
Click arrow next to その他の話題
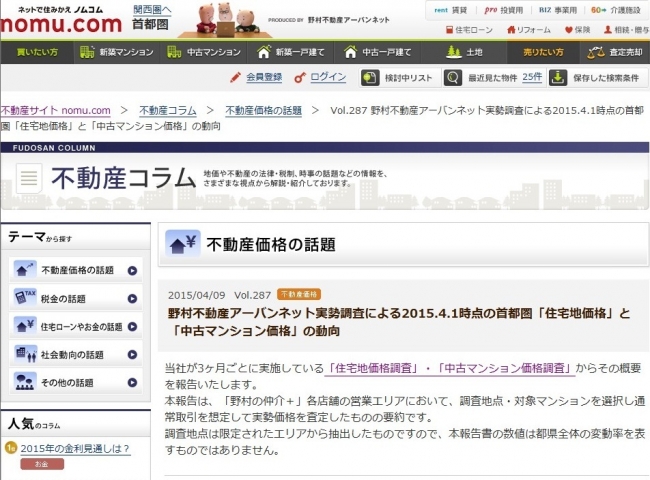[x=132, y=383]
